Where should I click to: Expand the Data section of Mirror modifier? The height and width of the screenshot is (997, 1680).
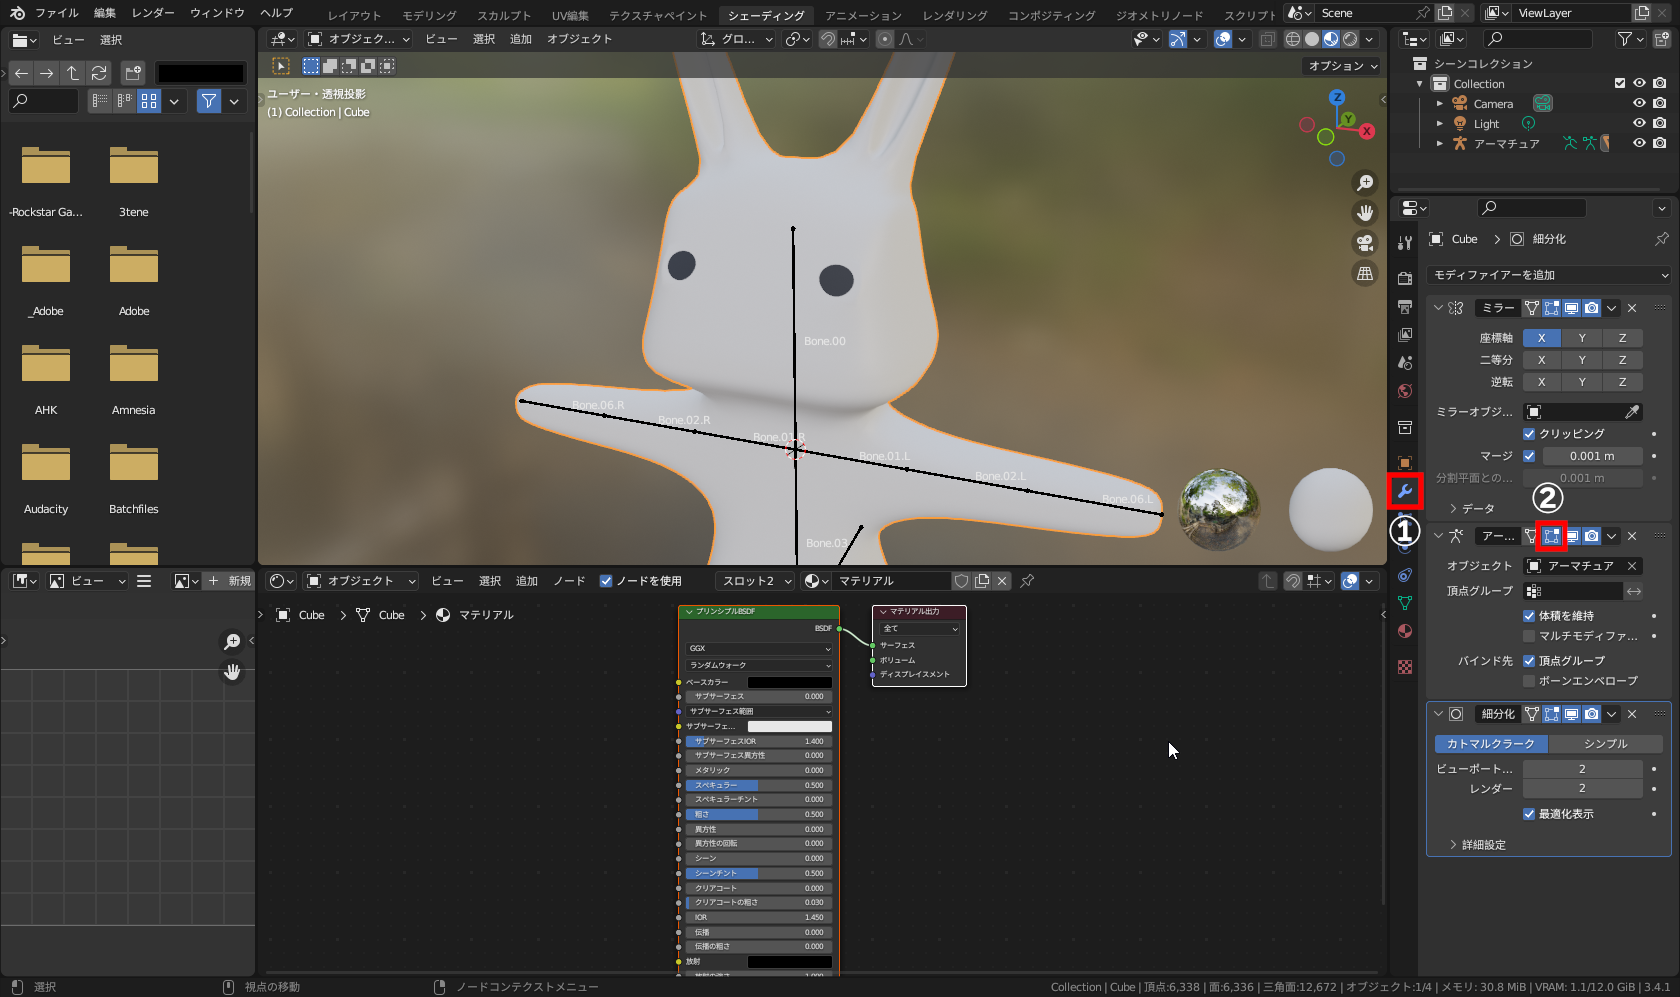tap(1470, 508)
